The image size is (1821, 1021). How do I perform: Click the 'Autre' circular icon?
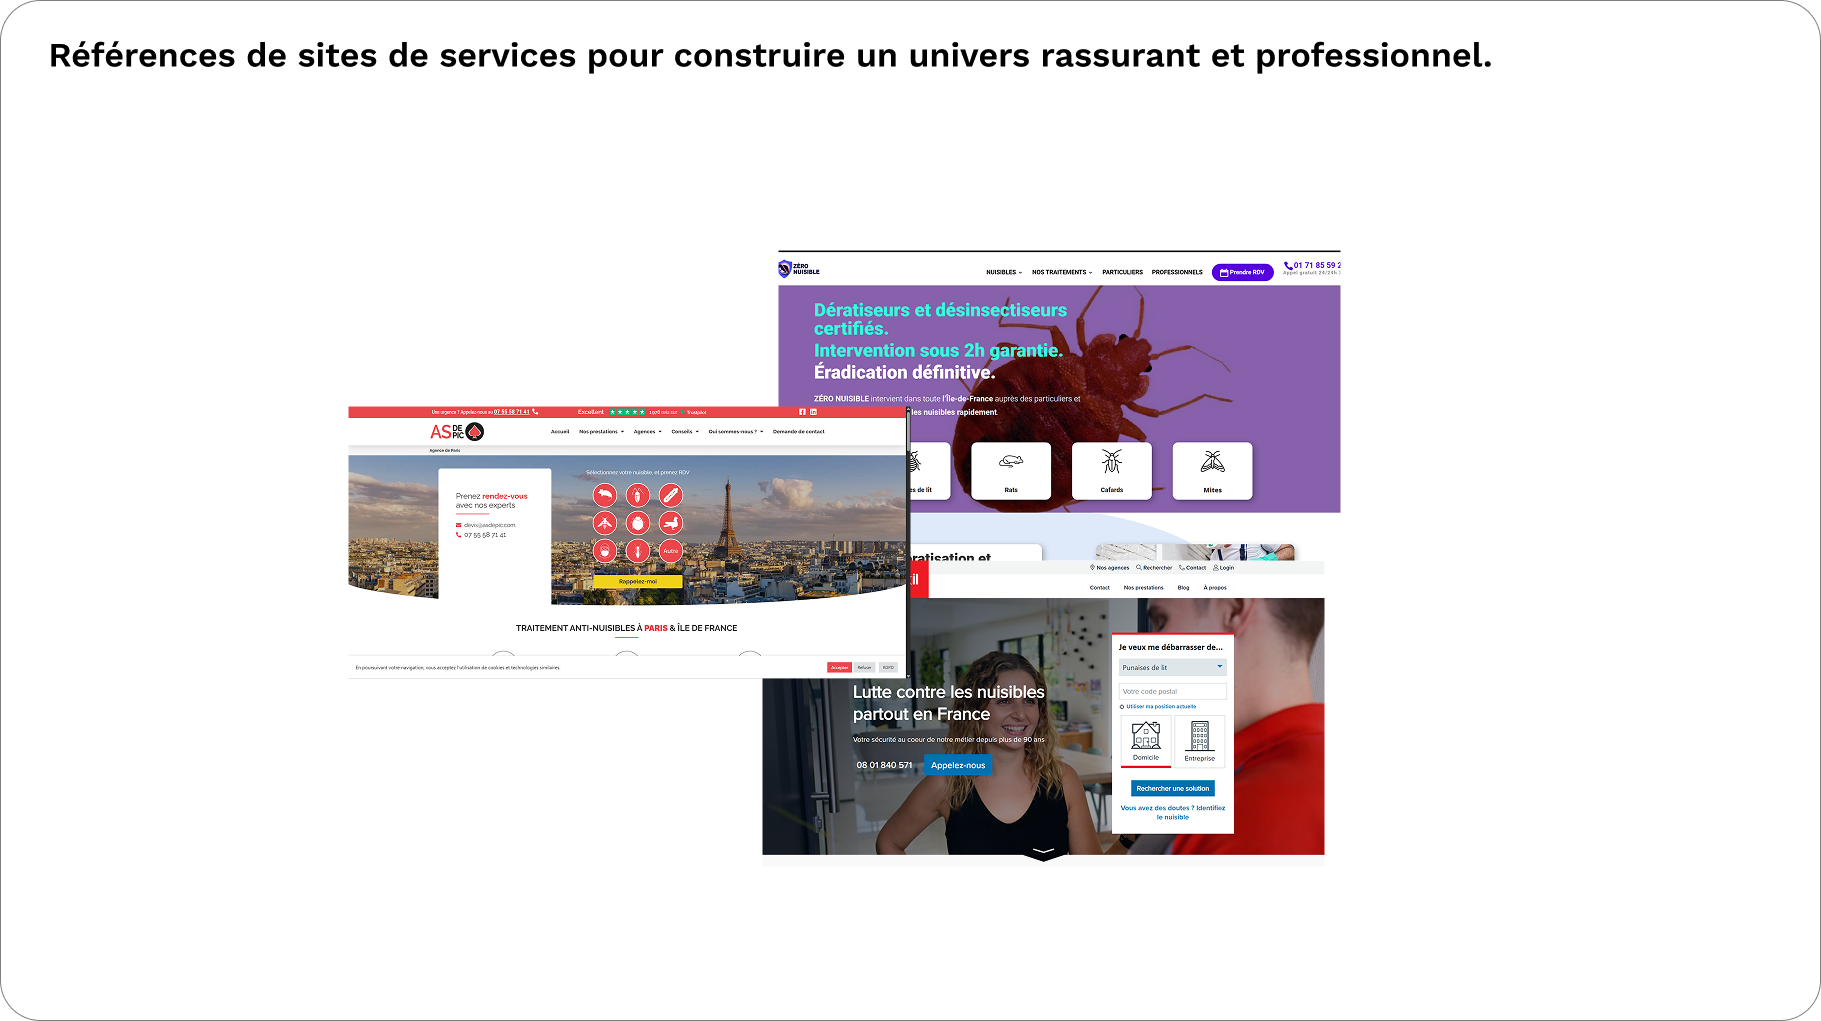671,551
